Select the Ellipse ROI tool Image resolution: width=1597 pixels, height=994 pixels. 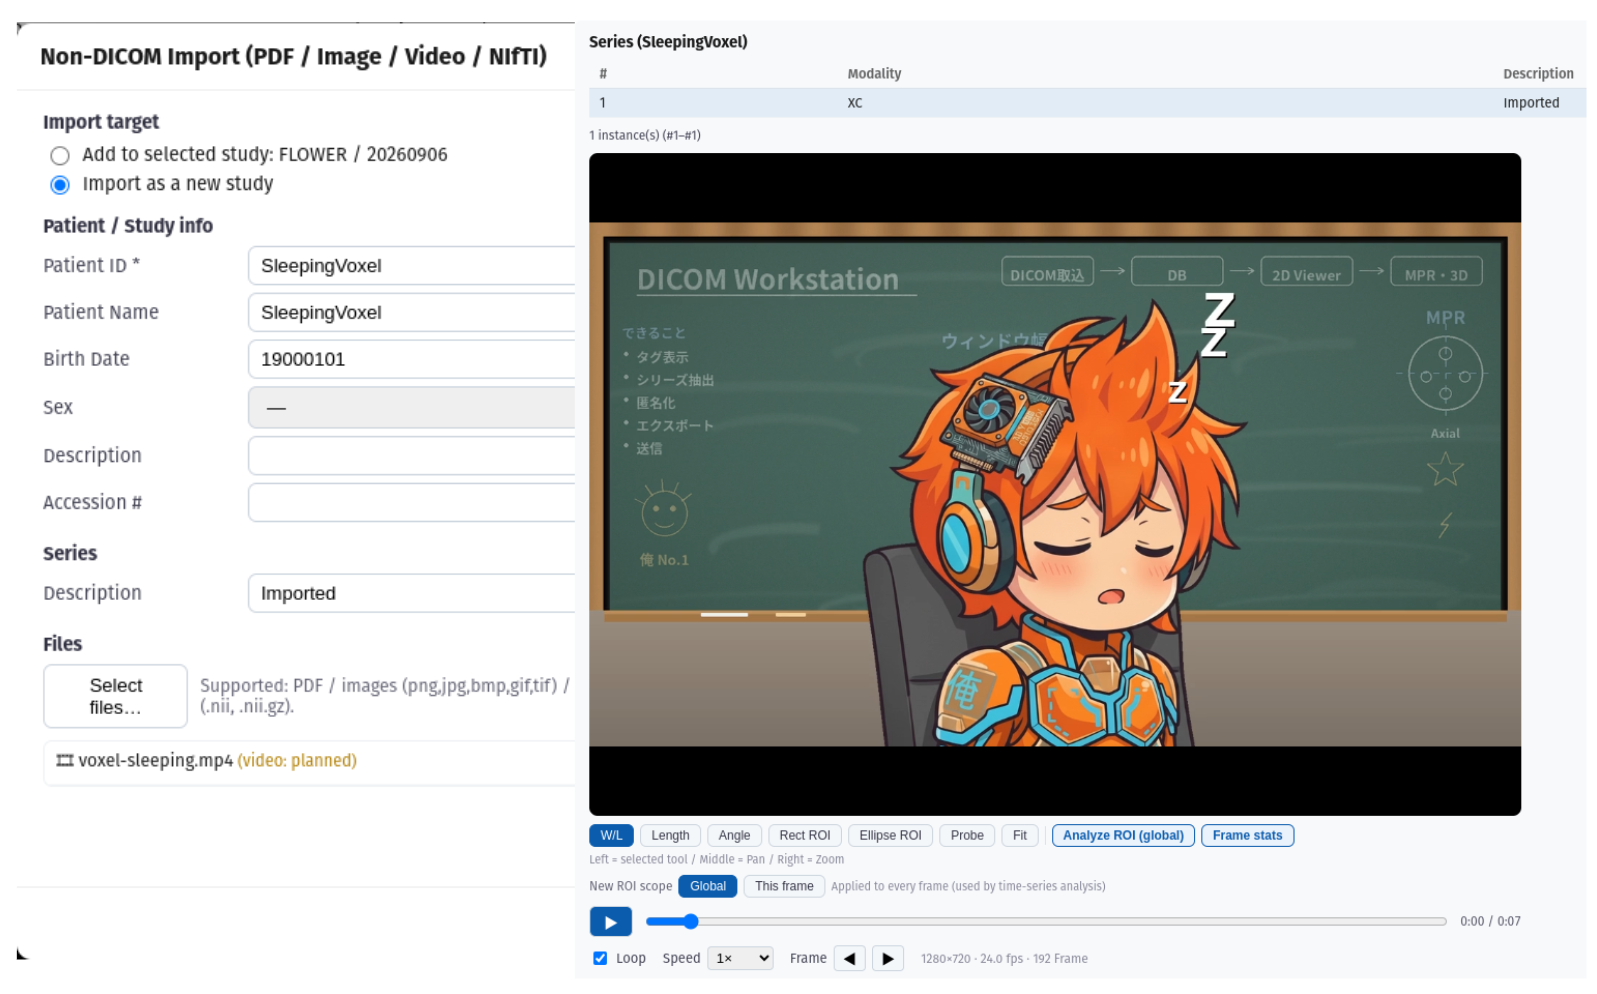(x=890, y=835)
